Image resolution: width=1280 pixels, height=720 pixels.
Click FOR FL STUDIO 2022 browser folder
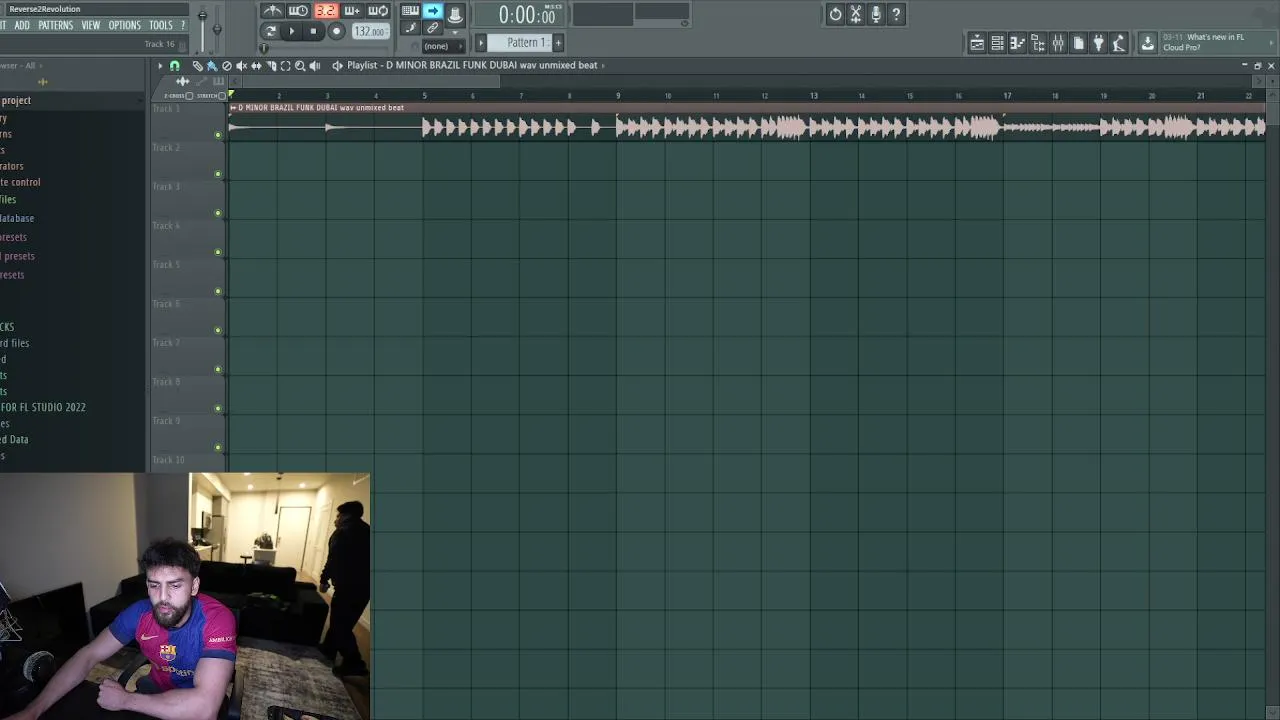[x=43, y=407]
